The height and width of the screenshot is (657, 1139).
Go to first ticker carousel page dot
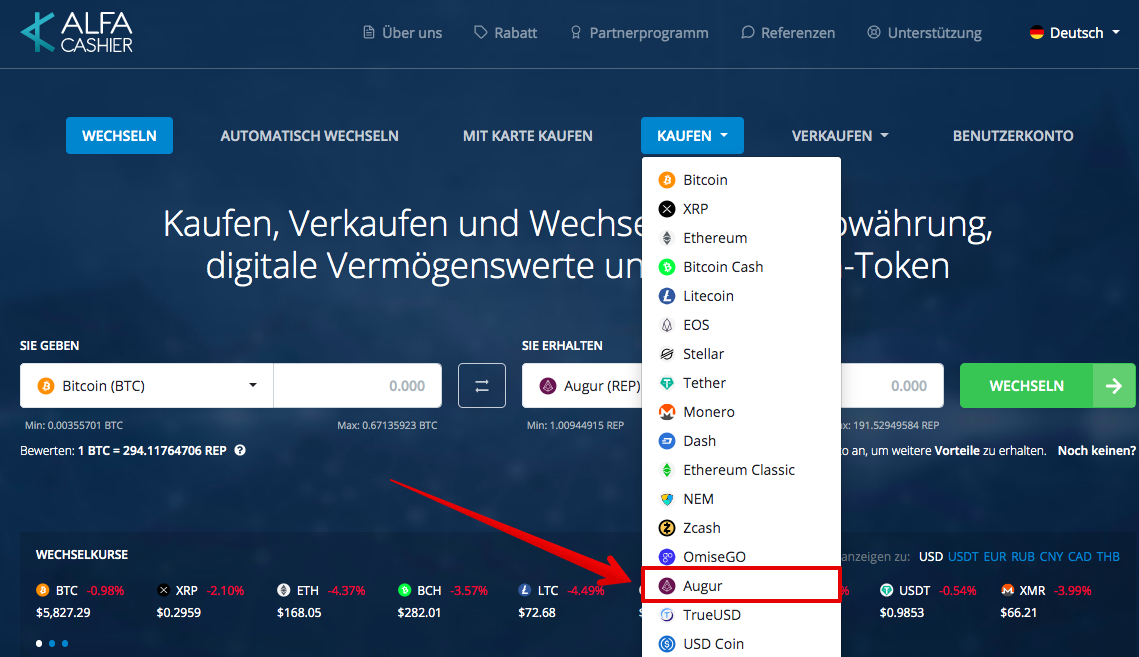pyautogui.click(x=38, y=643)
